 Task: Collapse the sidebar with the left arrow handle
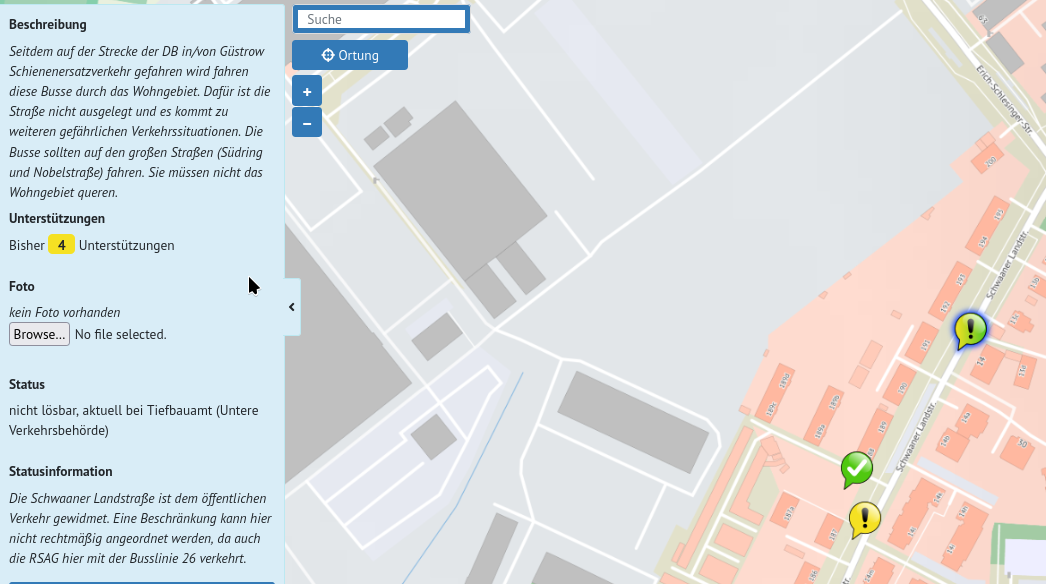tap(292, 307)
